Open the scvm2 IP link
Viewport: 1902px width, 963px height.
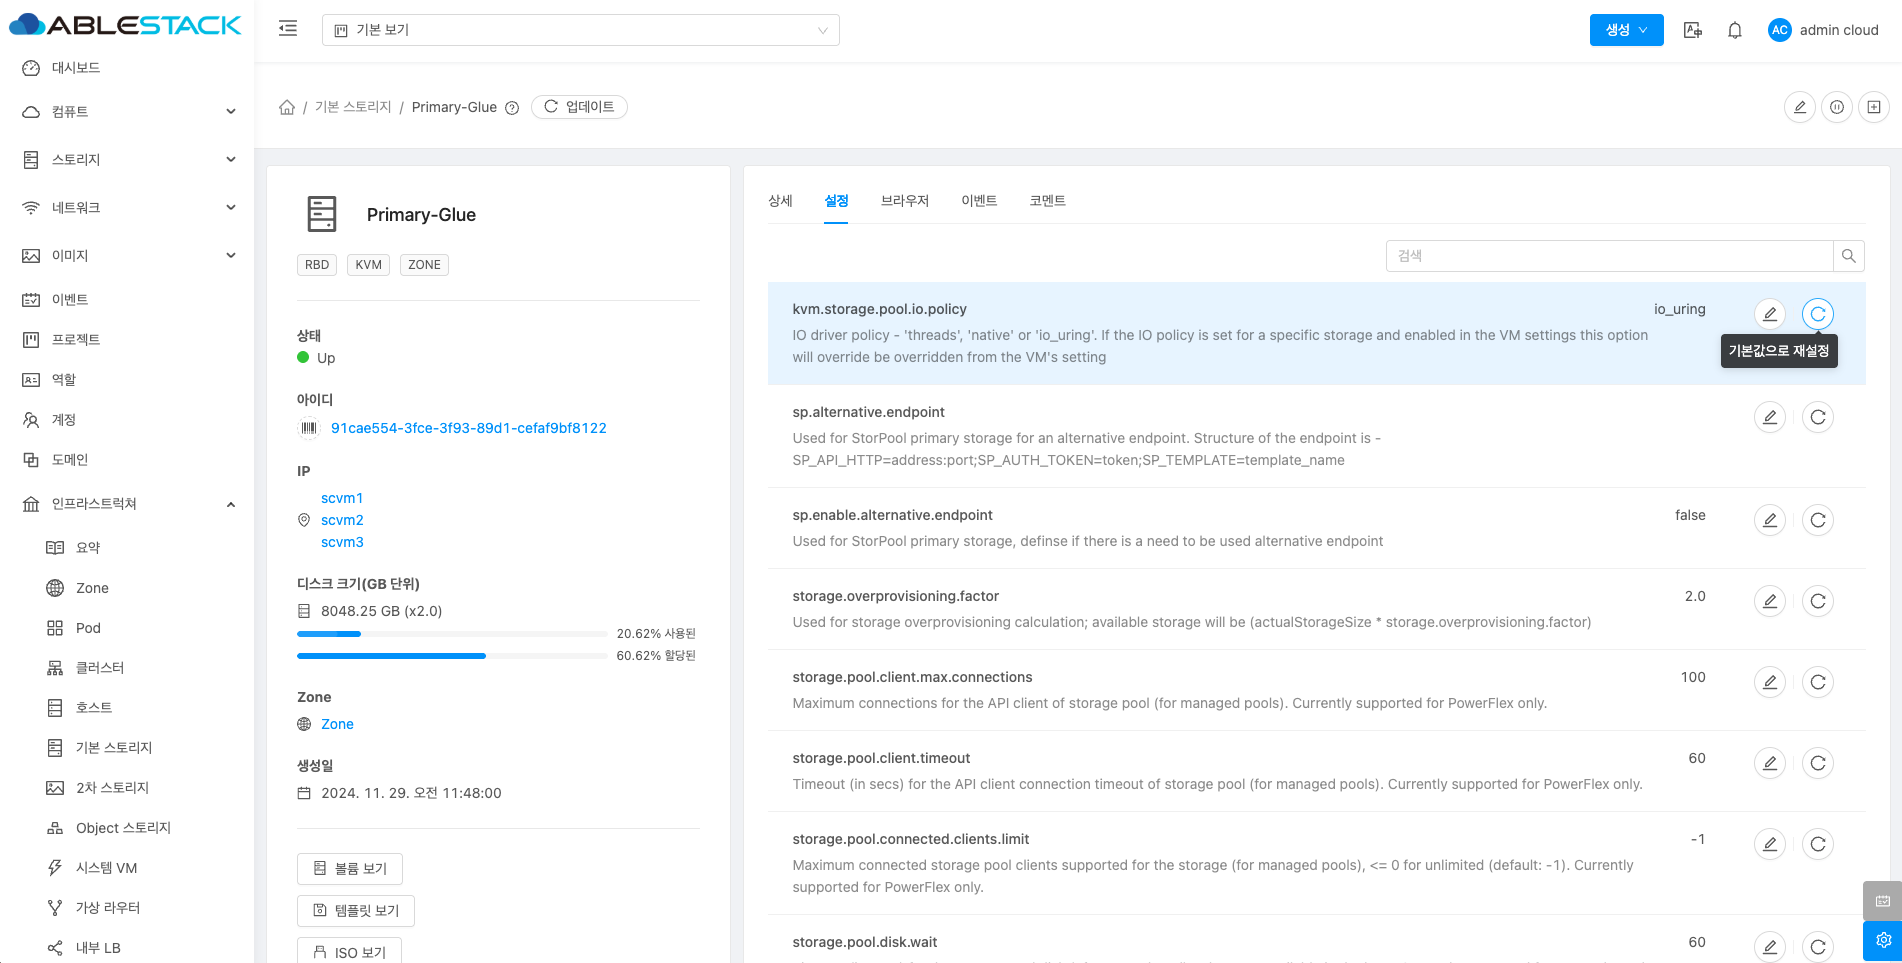(x=342, y=520)
